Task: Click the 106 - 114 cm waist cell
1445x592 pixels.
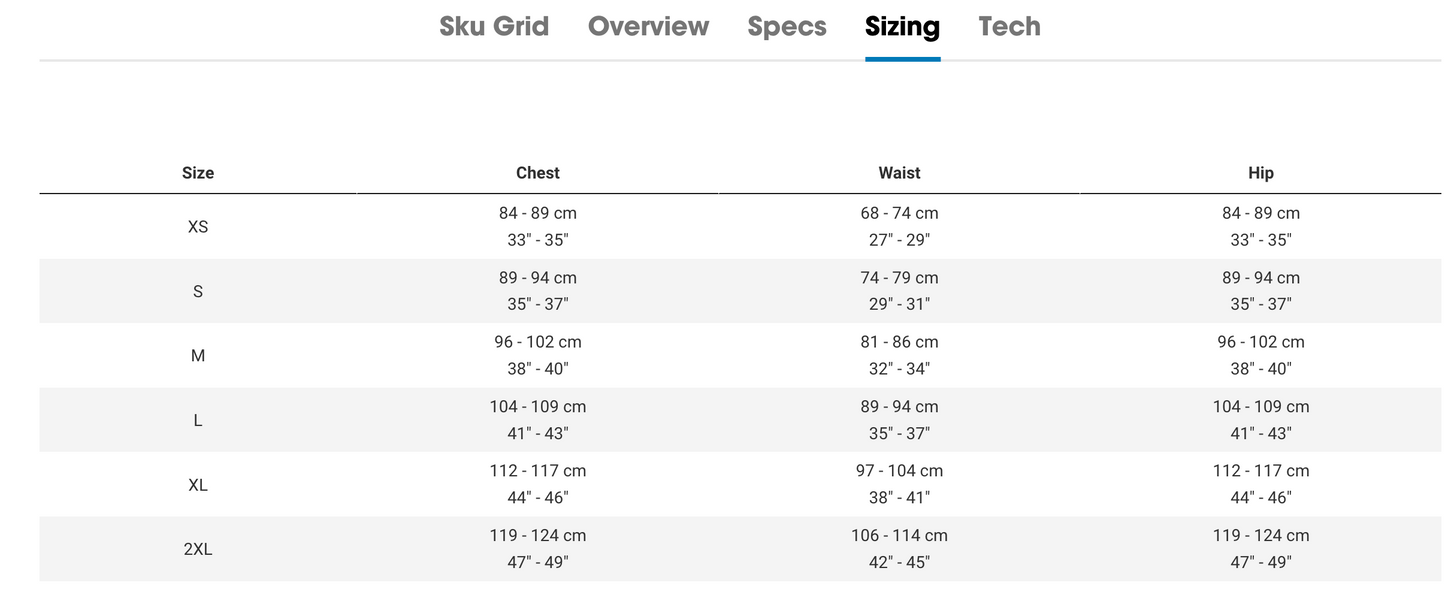Action: pos(899,536)
